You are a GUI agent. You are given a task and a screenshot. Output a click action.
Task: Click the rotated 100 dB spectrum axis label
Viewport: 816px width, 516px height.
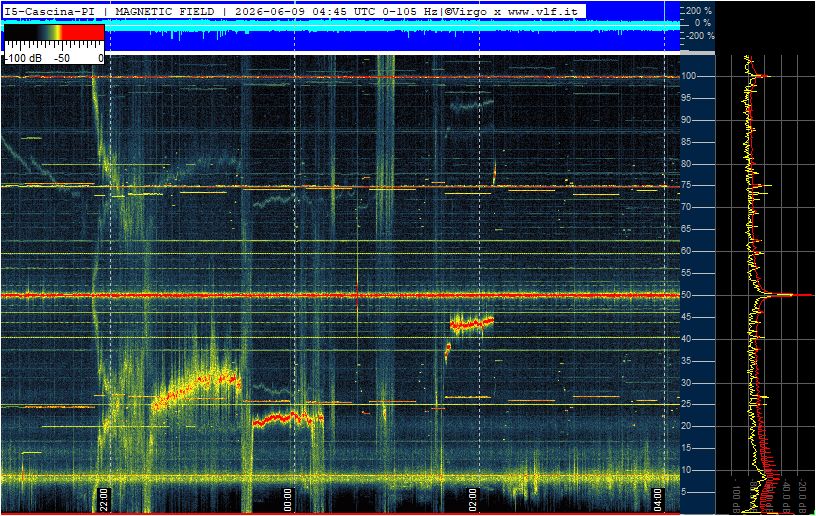point(736,496)
